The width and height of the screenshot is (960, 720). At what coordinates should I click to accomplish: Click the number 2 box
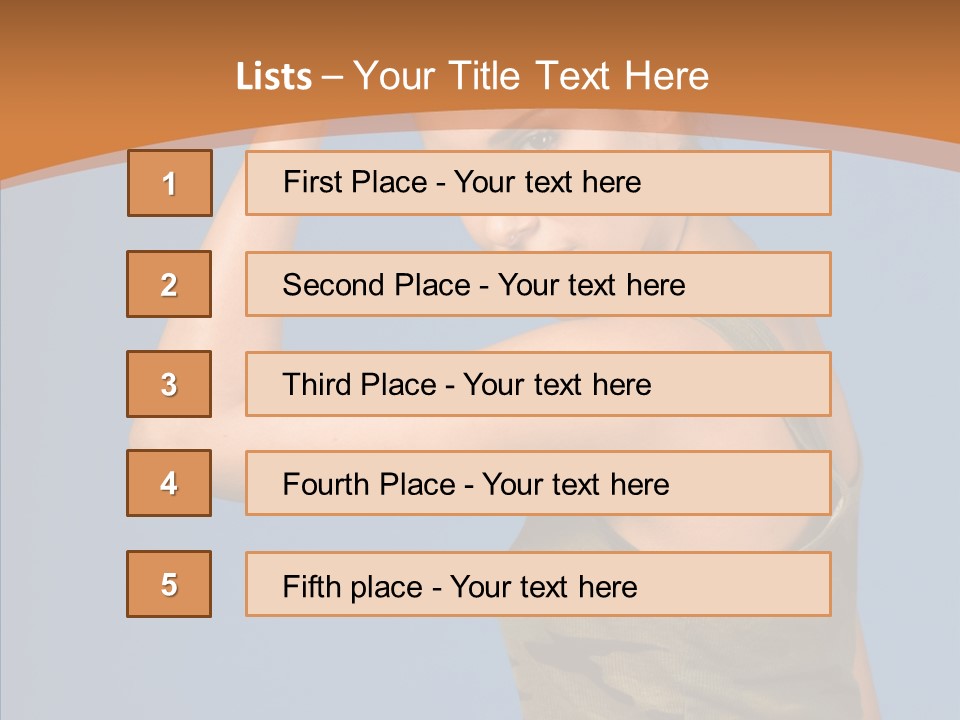coord(169,284)
